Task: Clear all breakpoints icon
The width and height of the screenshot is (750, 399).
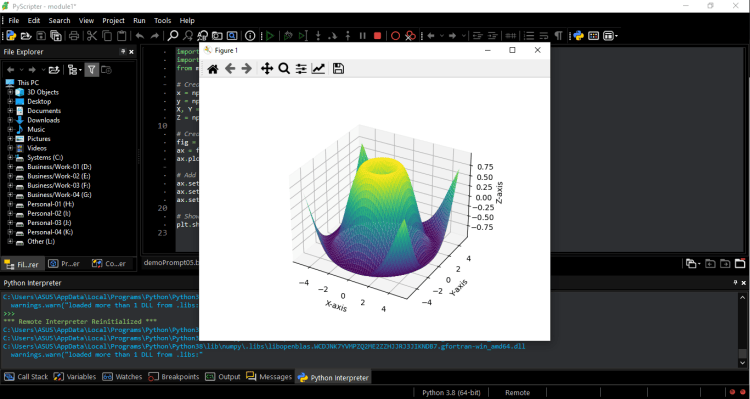Action: click(x=410, y=35)
